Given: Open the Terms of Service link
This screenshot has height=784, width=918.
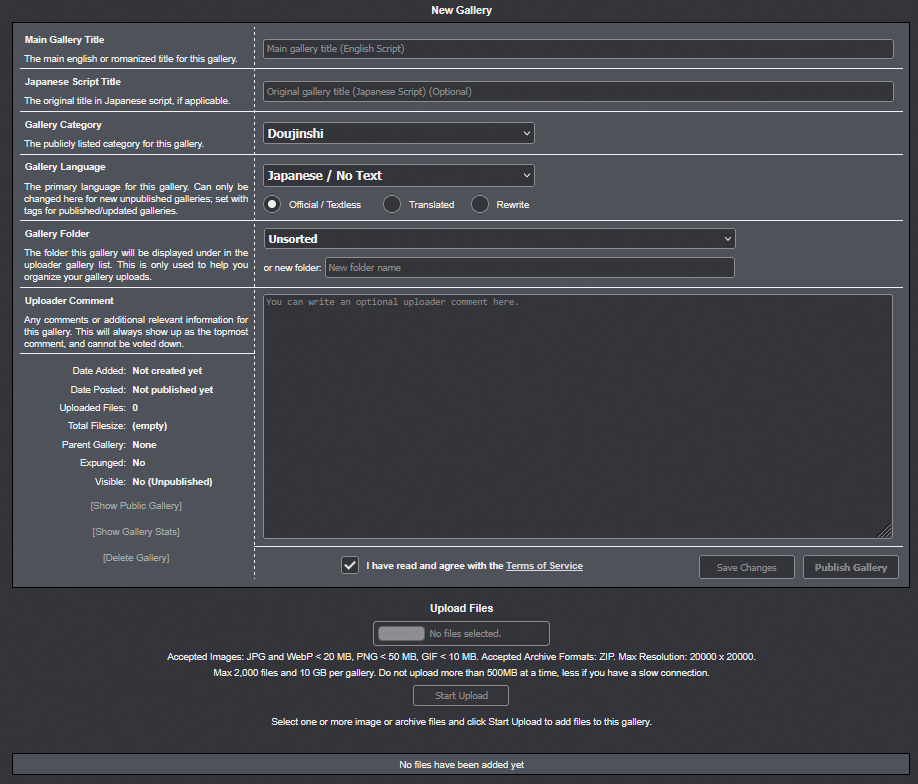Looking at the screenshot, I should [544, 566].
